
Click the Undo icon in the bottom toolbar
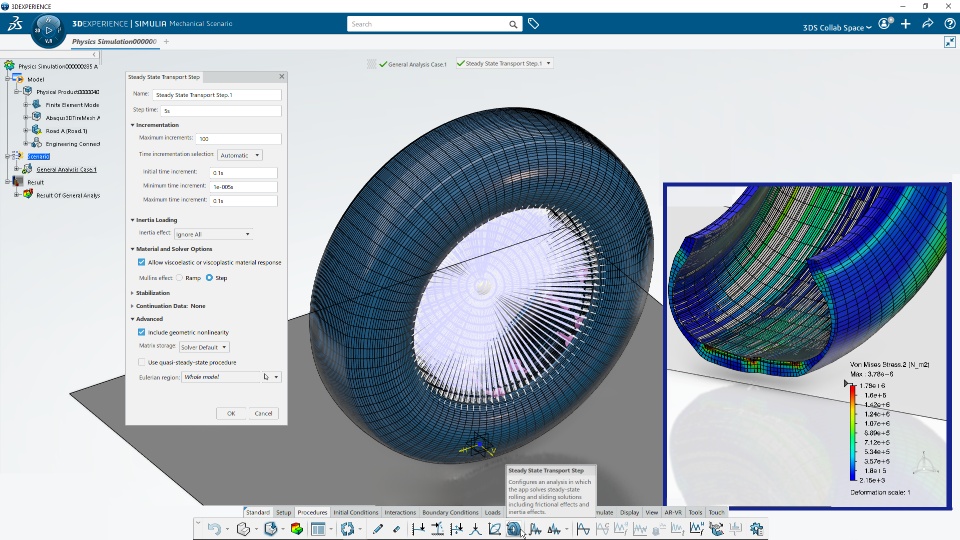[x=214, y=529]
